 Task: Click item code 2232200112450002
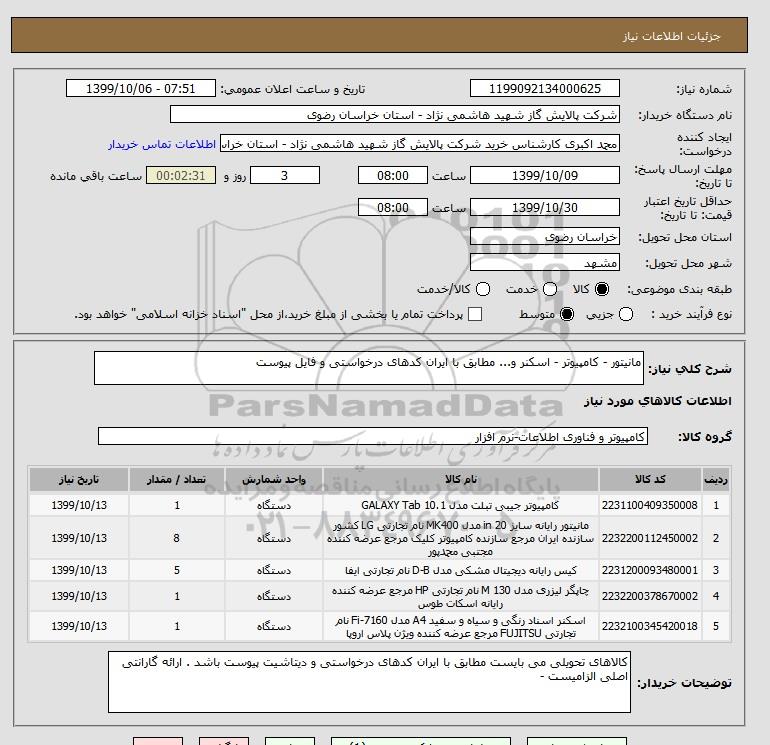coord(650,538)
